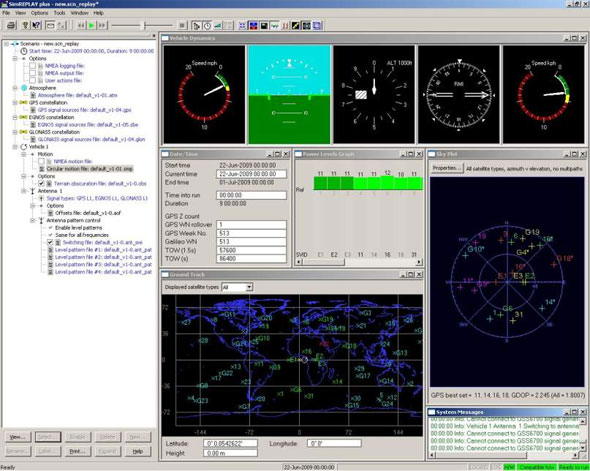Click the fast-forward playback button

102,25
